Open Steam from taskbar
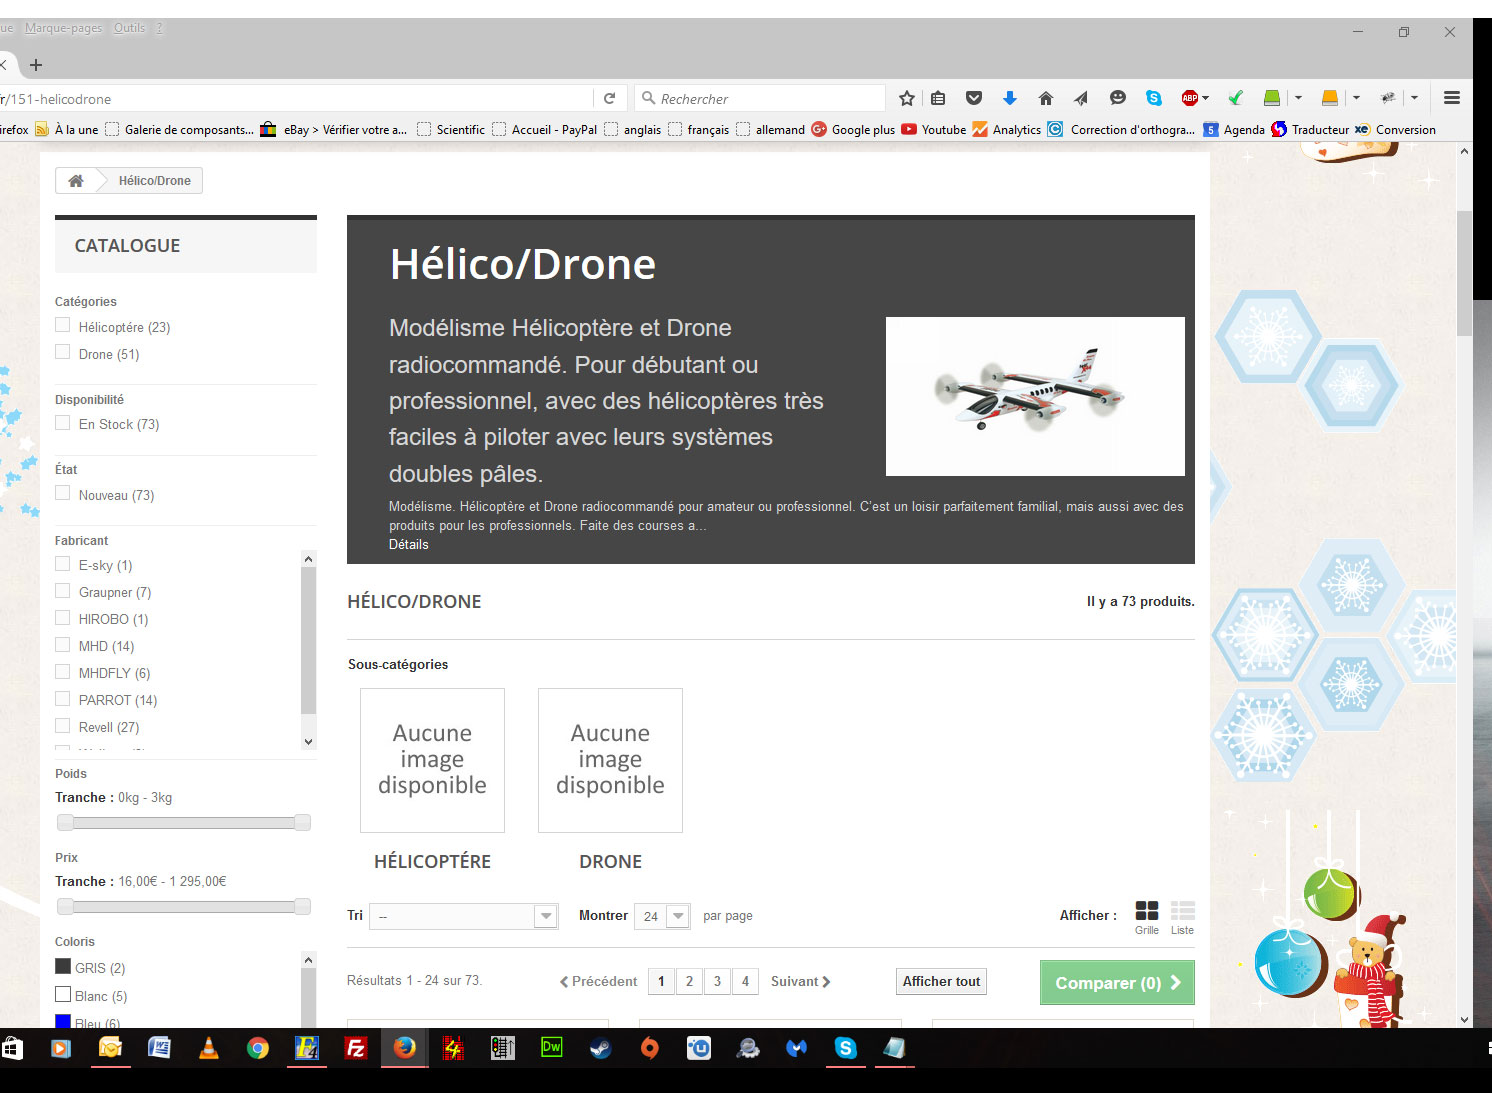The width and height of the screenshot is (1492, 1093). 600,1048
